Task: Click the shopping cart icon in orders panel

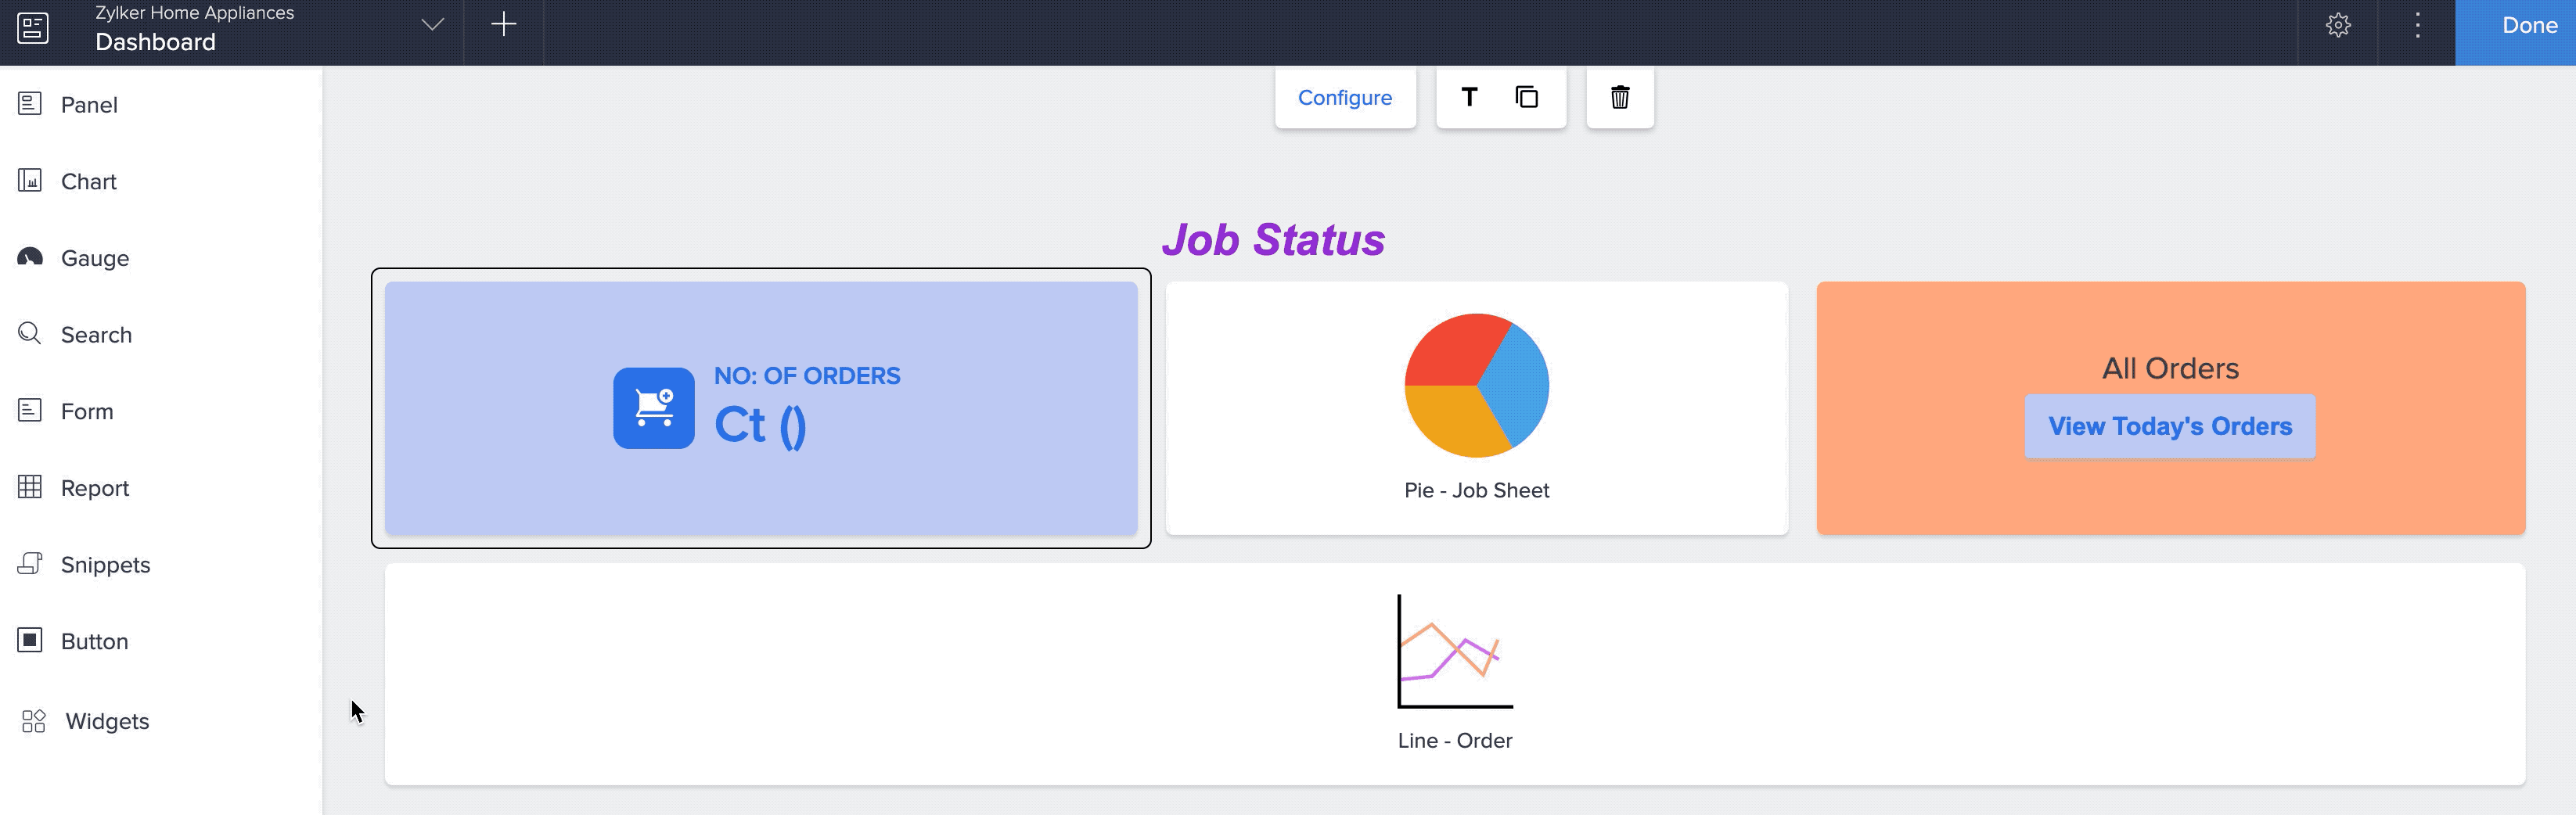Action: [654, 408]
